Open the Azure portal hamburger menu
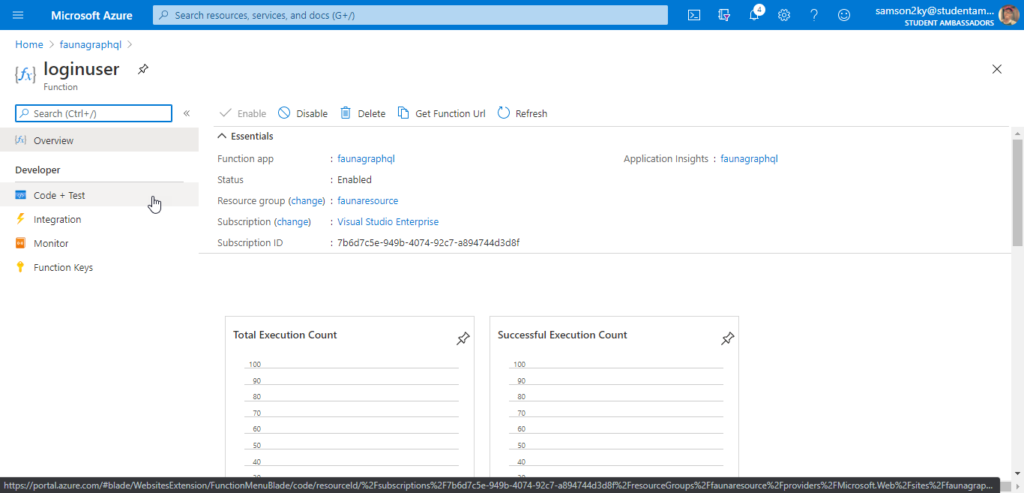Viewport: 1024px width, 493px height. [x=18, y=15]
